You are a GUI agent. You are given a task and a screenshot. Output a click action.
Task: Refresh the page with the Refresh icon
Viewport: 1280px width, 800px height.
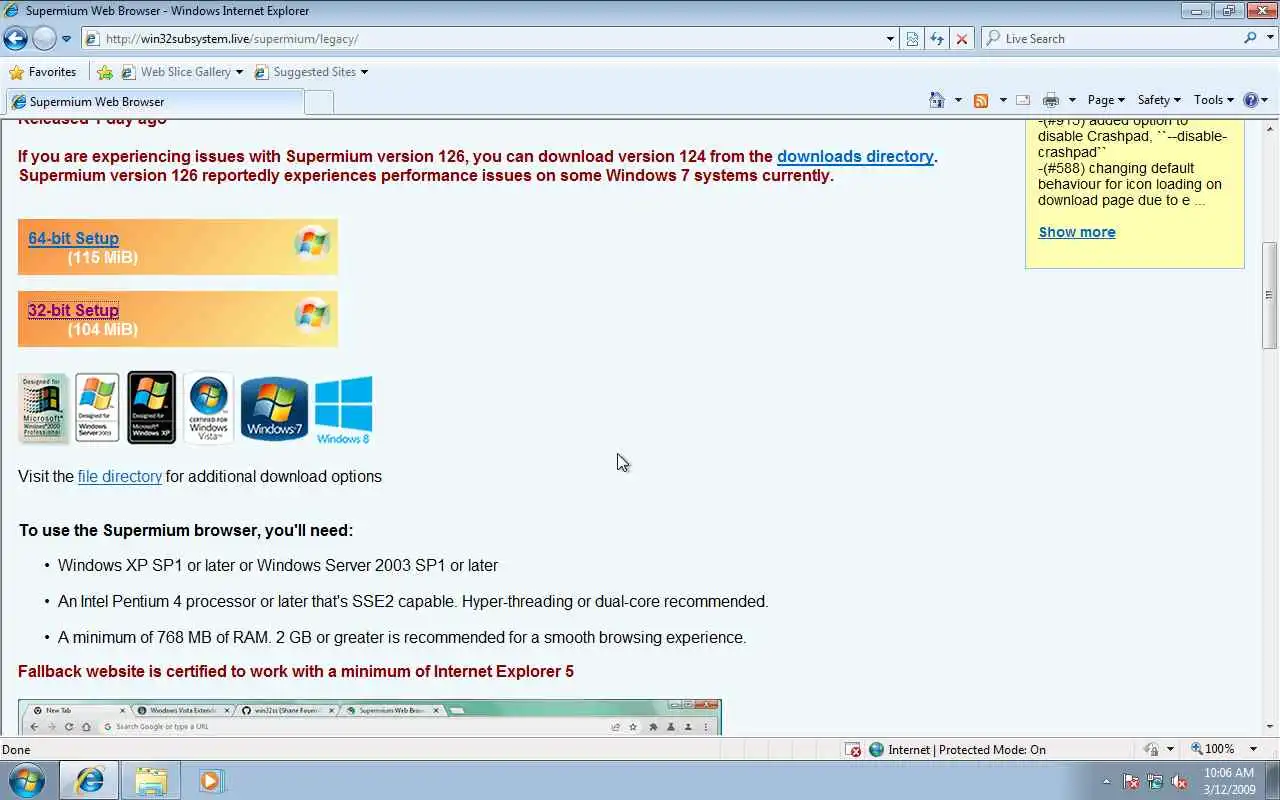coord(937,39)
